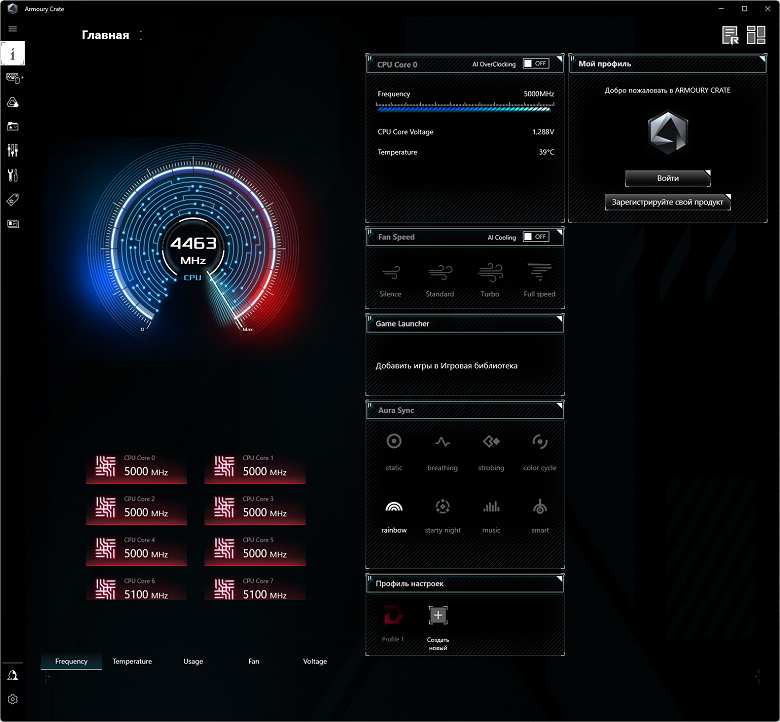The height and width of the screenshot is (722, 780).
Task: Toggle the AI OverClocking switch
Action: pyautogui.click(x=536, y=64)
